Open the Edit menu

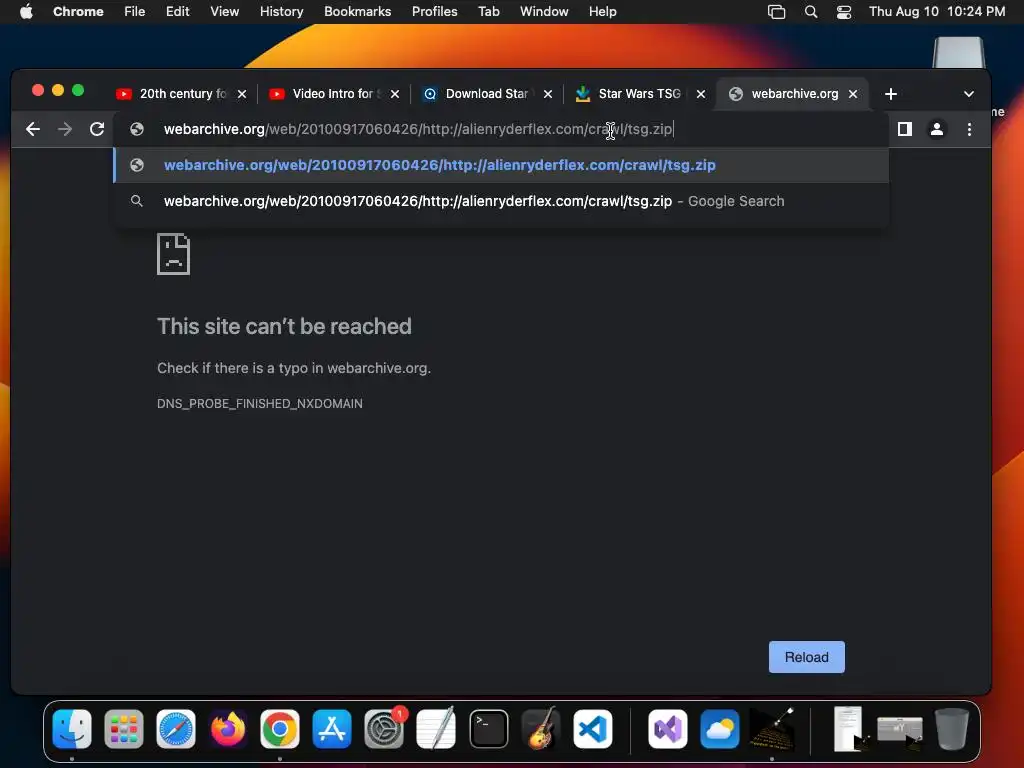point(177,12)
